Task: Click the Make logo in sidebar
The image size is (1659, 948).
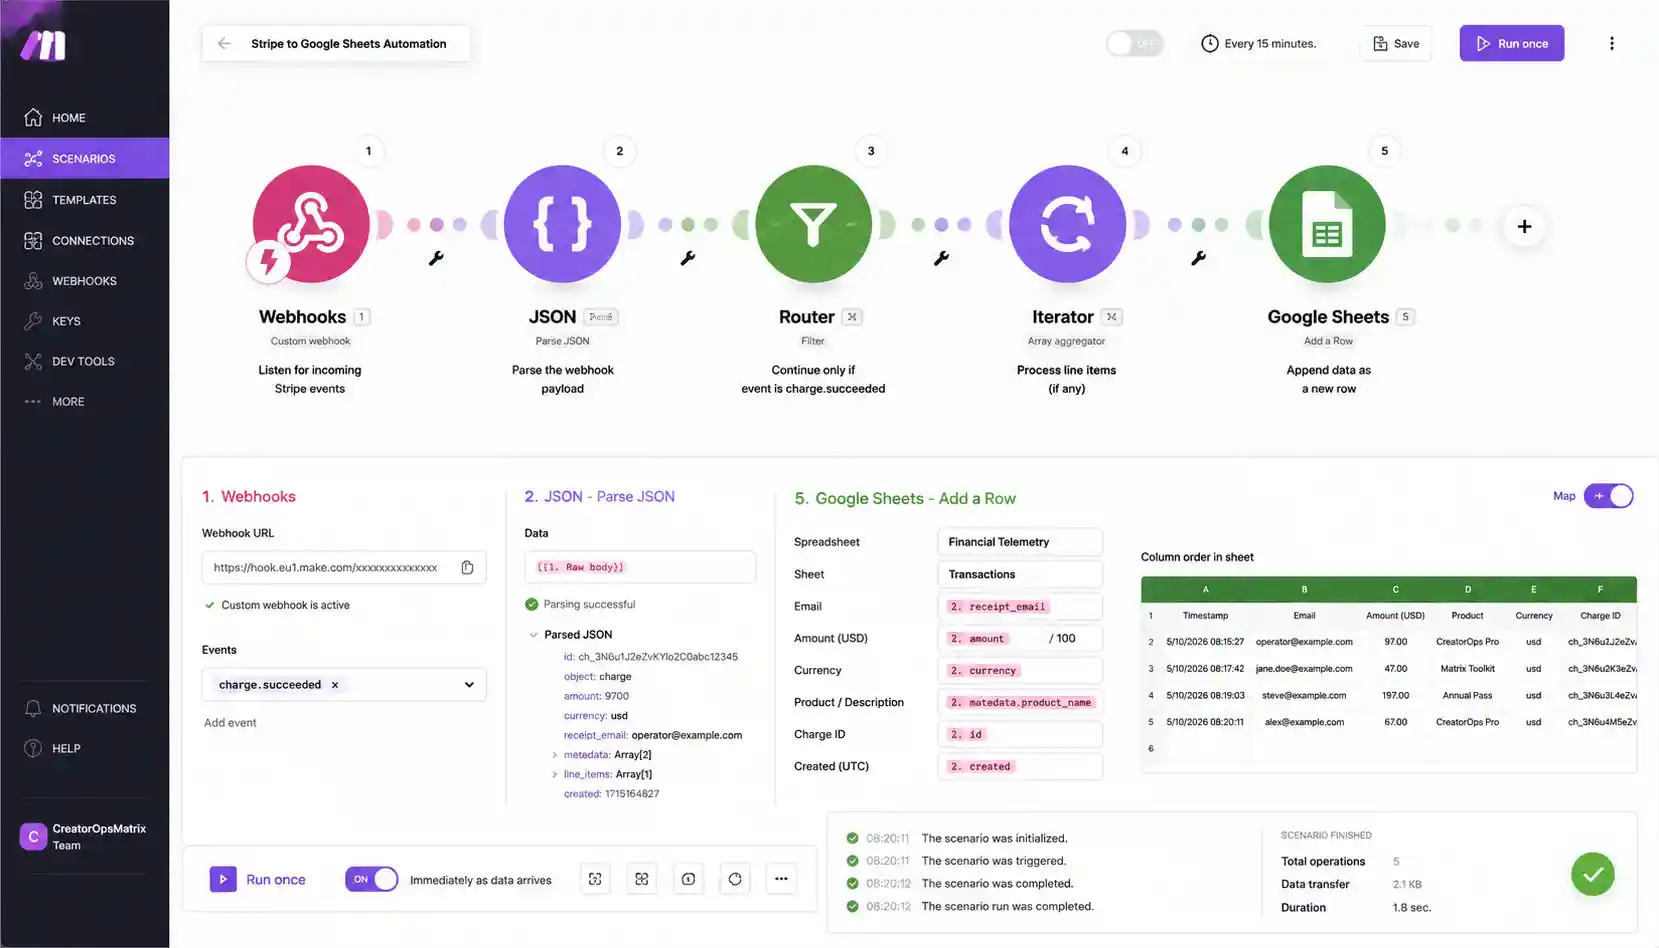Action: pyautogui.click(x=44, y=45)
